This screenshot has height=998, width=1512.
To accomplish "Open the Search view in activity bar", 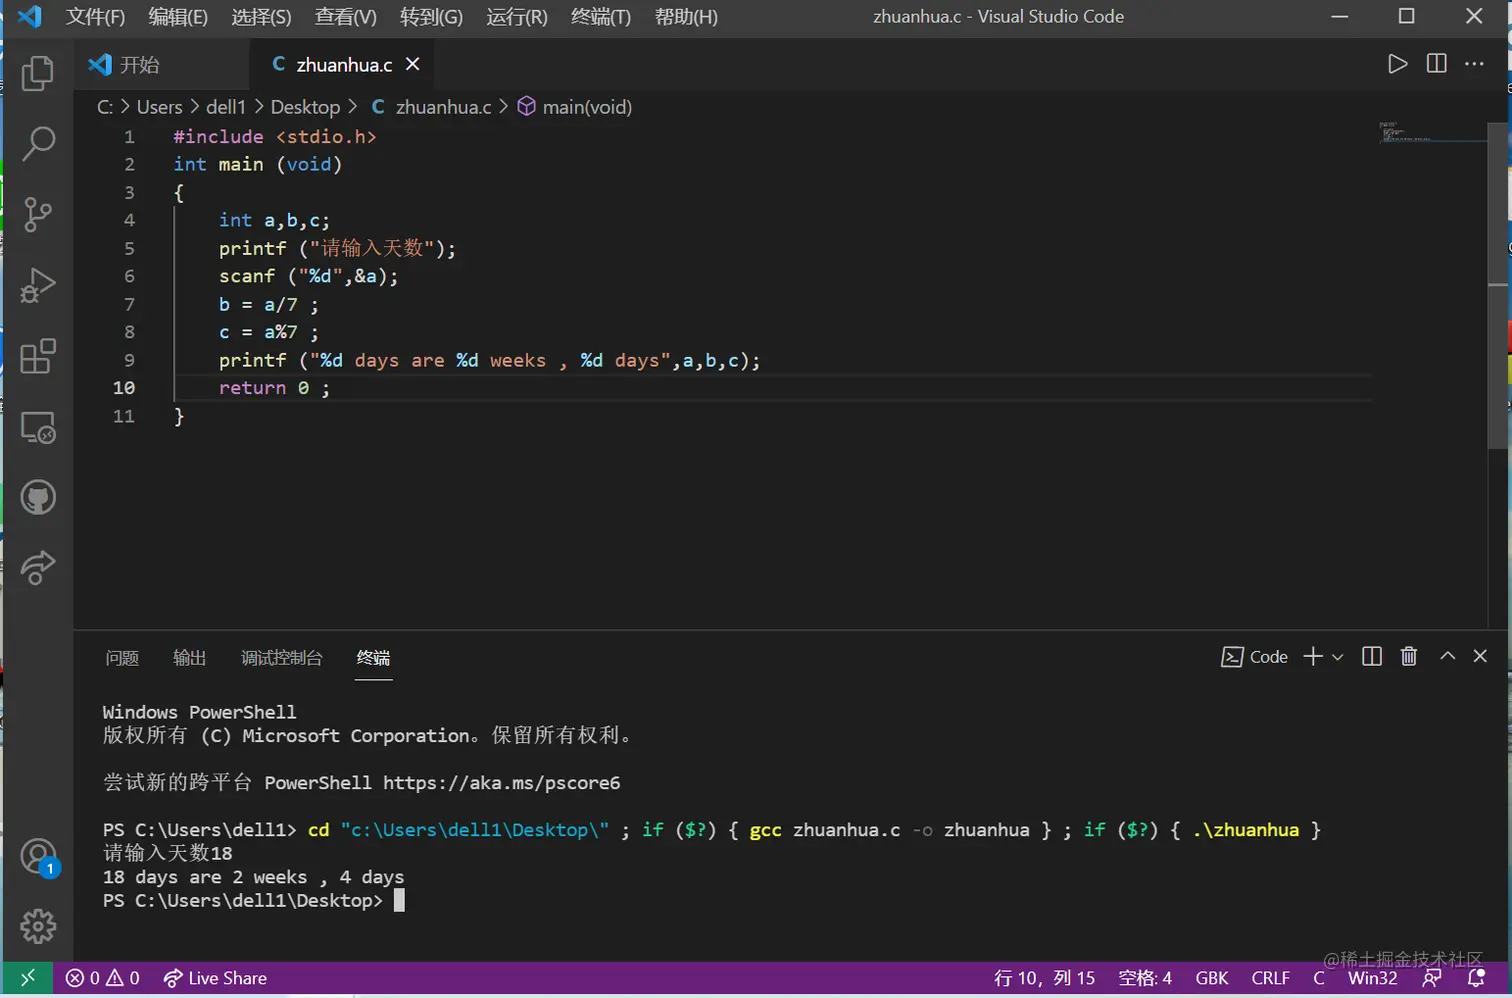I will coord(38,144).
